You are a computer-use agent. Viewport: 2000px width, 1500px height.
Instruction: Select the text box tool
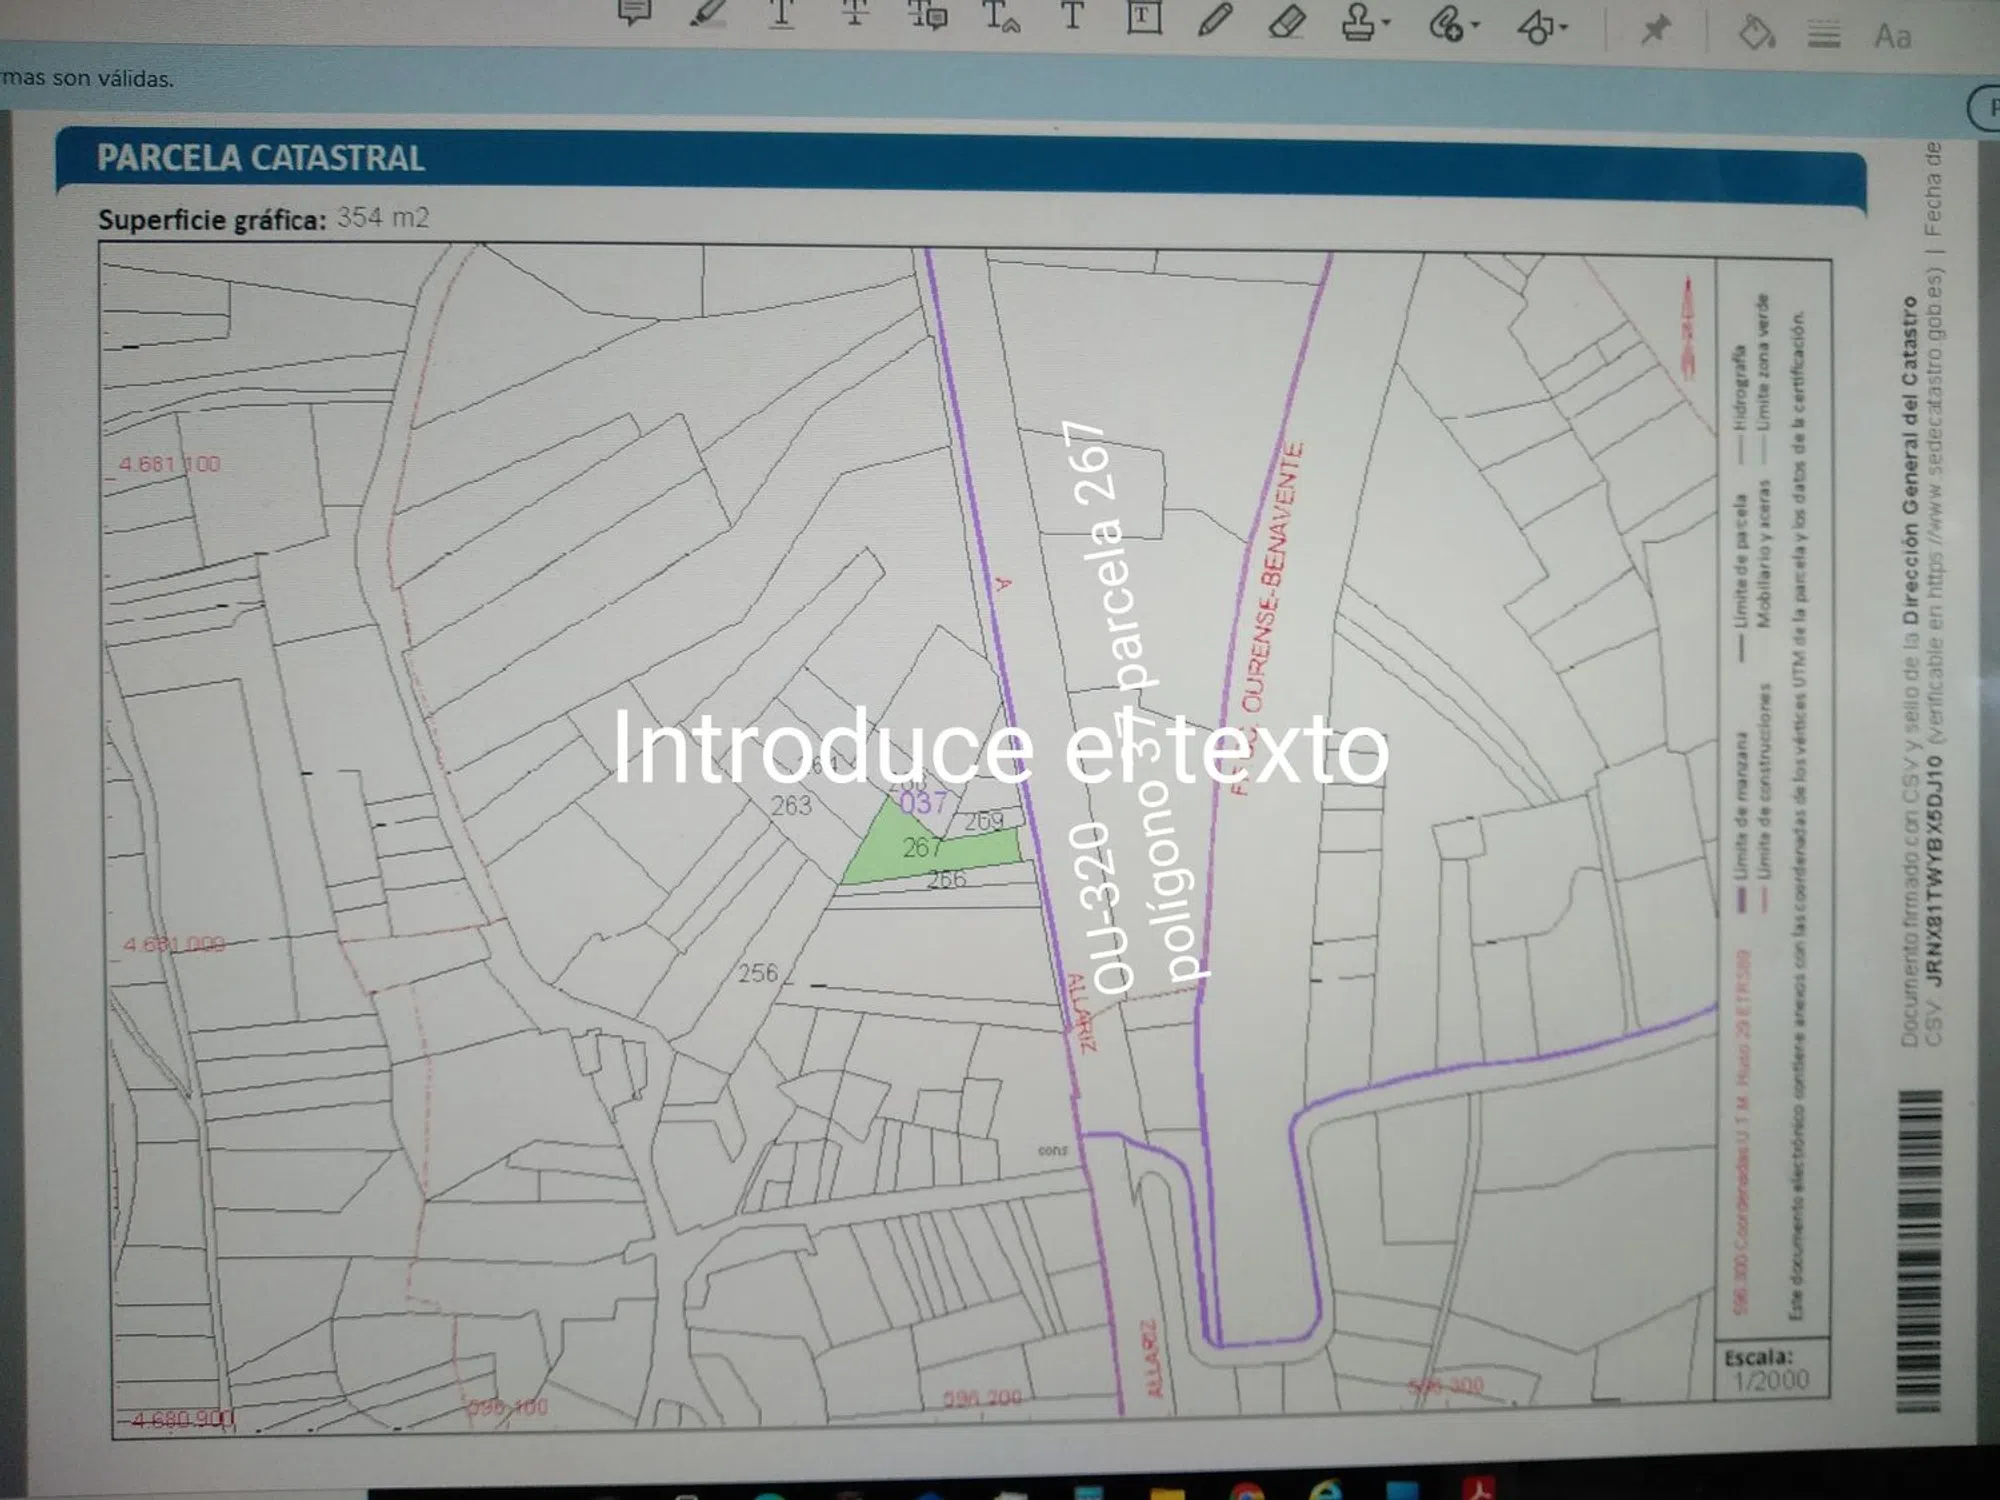[x=1143, y=17]
